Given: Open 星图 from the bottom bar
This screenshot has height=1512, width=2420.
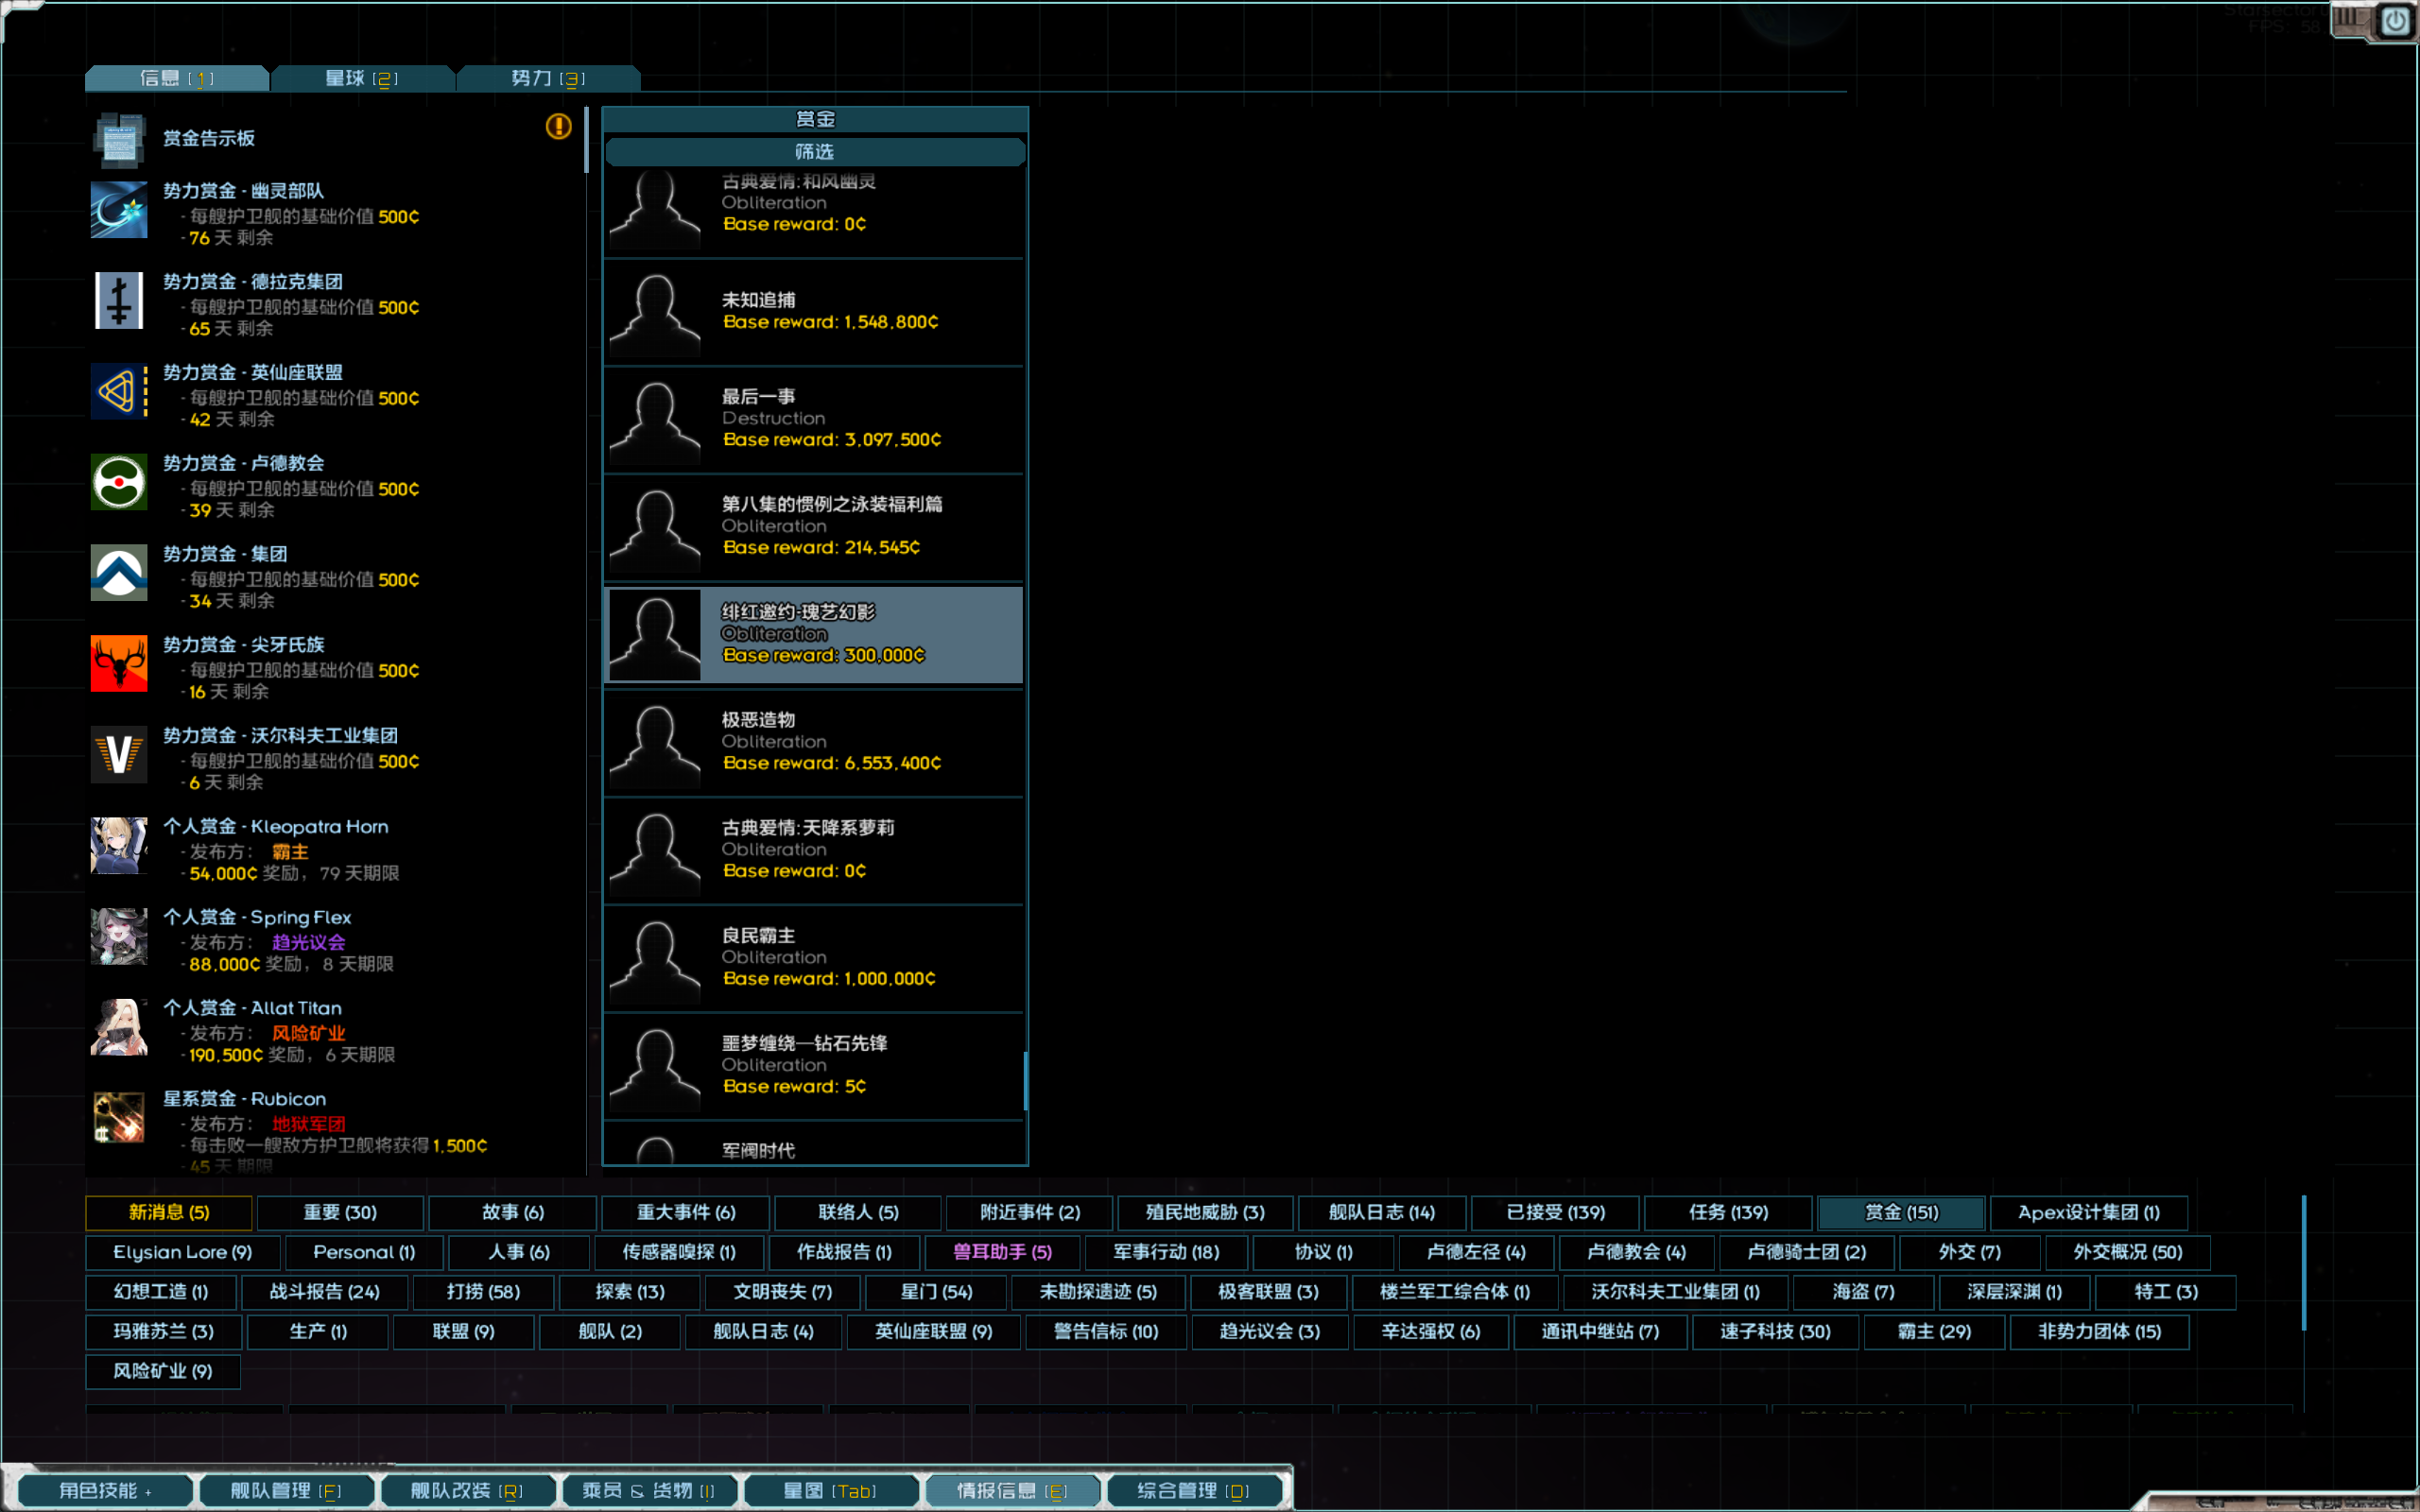Looking at the screenshot, I should (830, 1489).
